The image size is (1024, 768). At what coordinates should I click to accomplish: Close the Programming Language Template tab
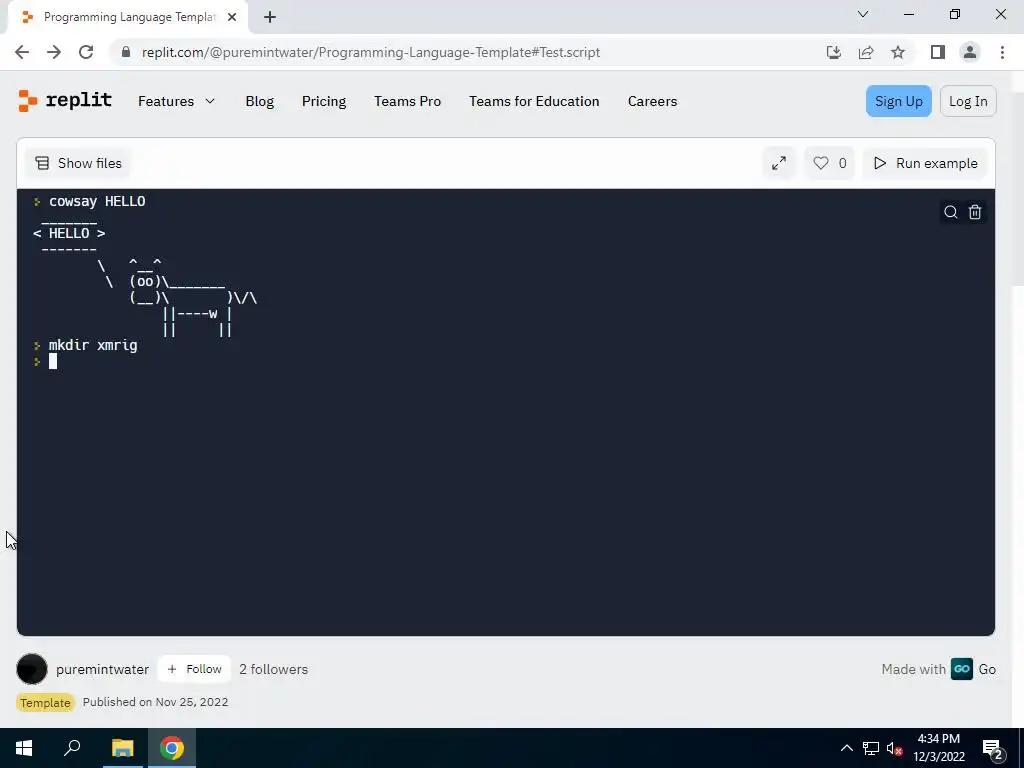coord(232,18)
